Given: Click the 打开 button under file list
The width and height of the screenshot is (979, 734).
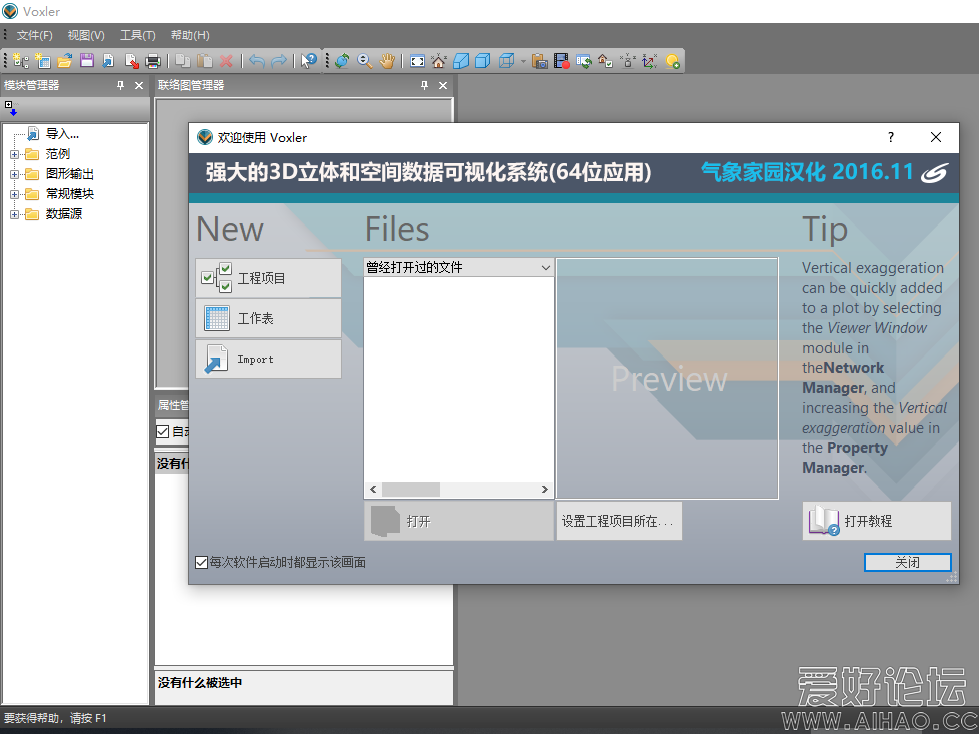Looking at the screenshot, I should pos(459,521).
